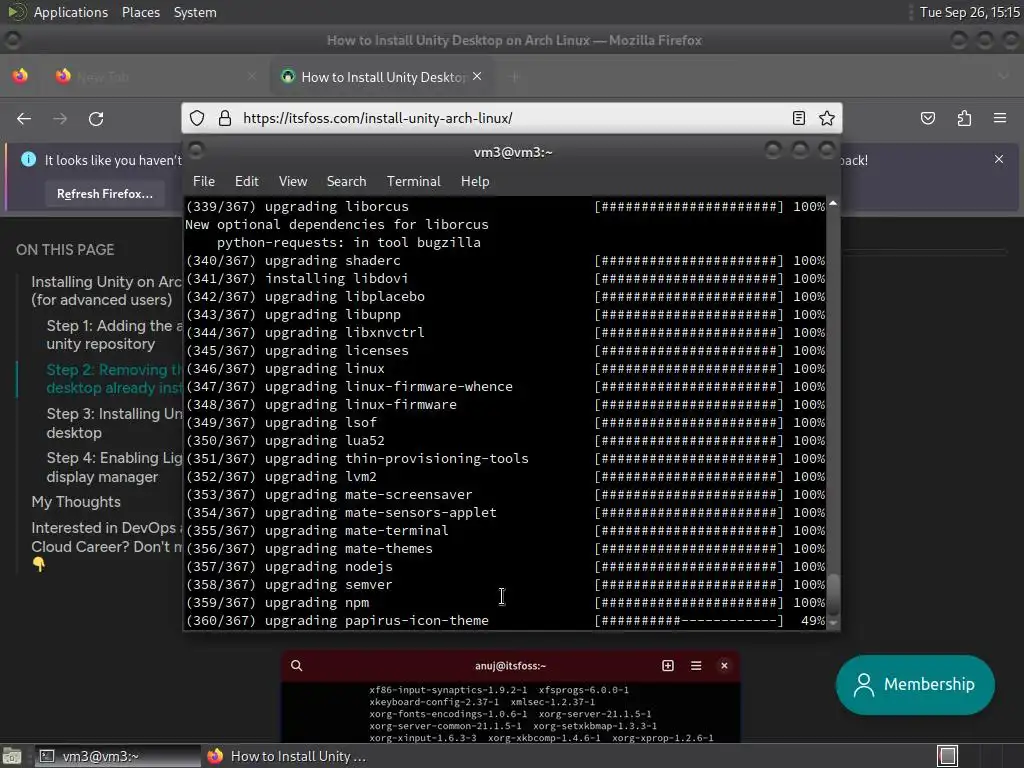Viewport: 1024px width, 768px height.
Task: Bookmark this page with star icon
Action: click(x=827, y=118)
